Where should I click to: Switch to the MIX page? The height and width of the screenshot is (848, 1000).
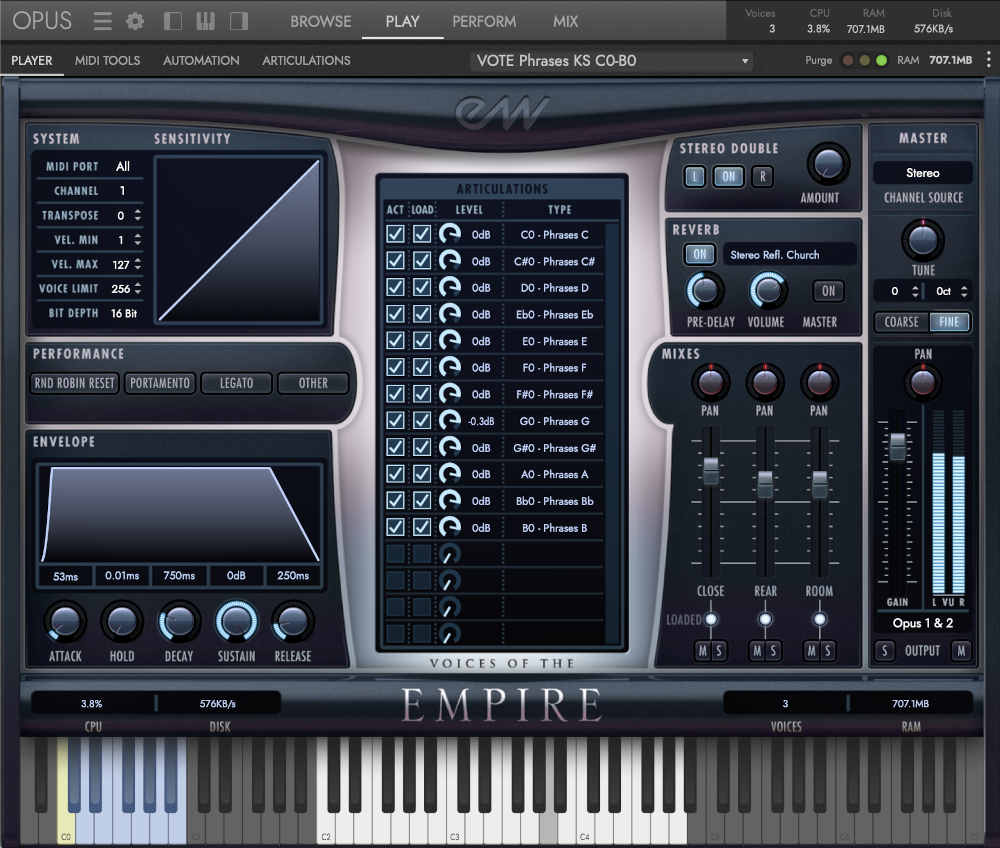[x=565, y=21]
